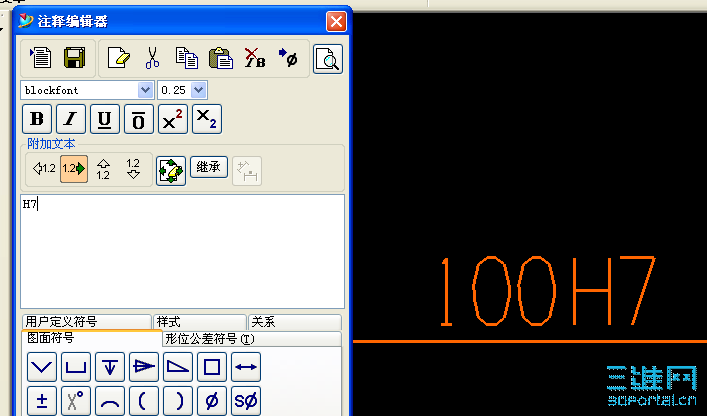Toggle underline formatting
707x416 pixels.
[105, 119]
